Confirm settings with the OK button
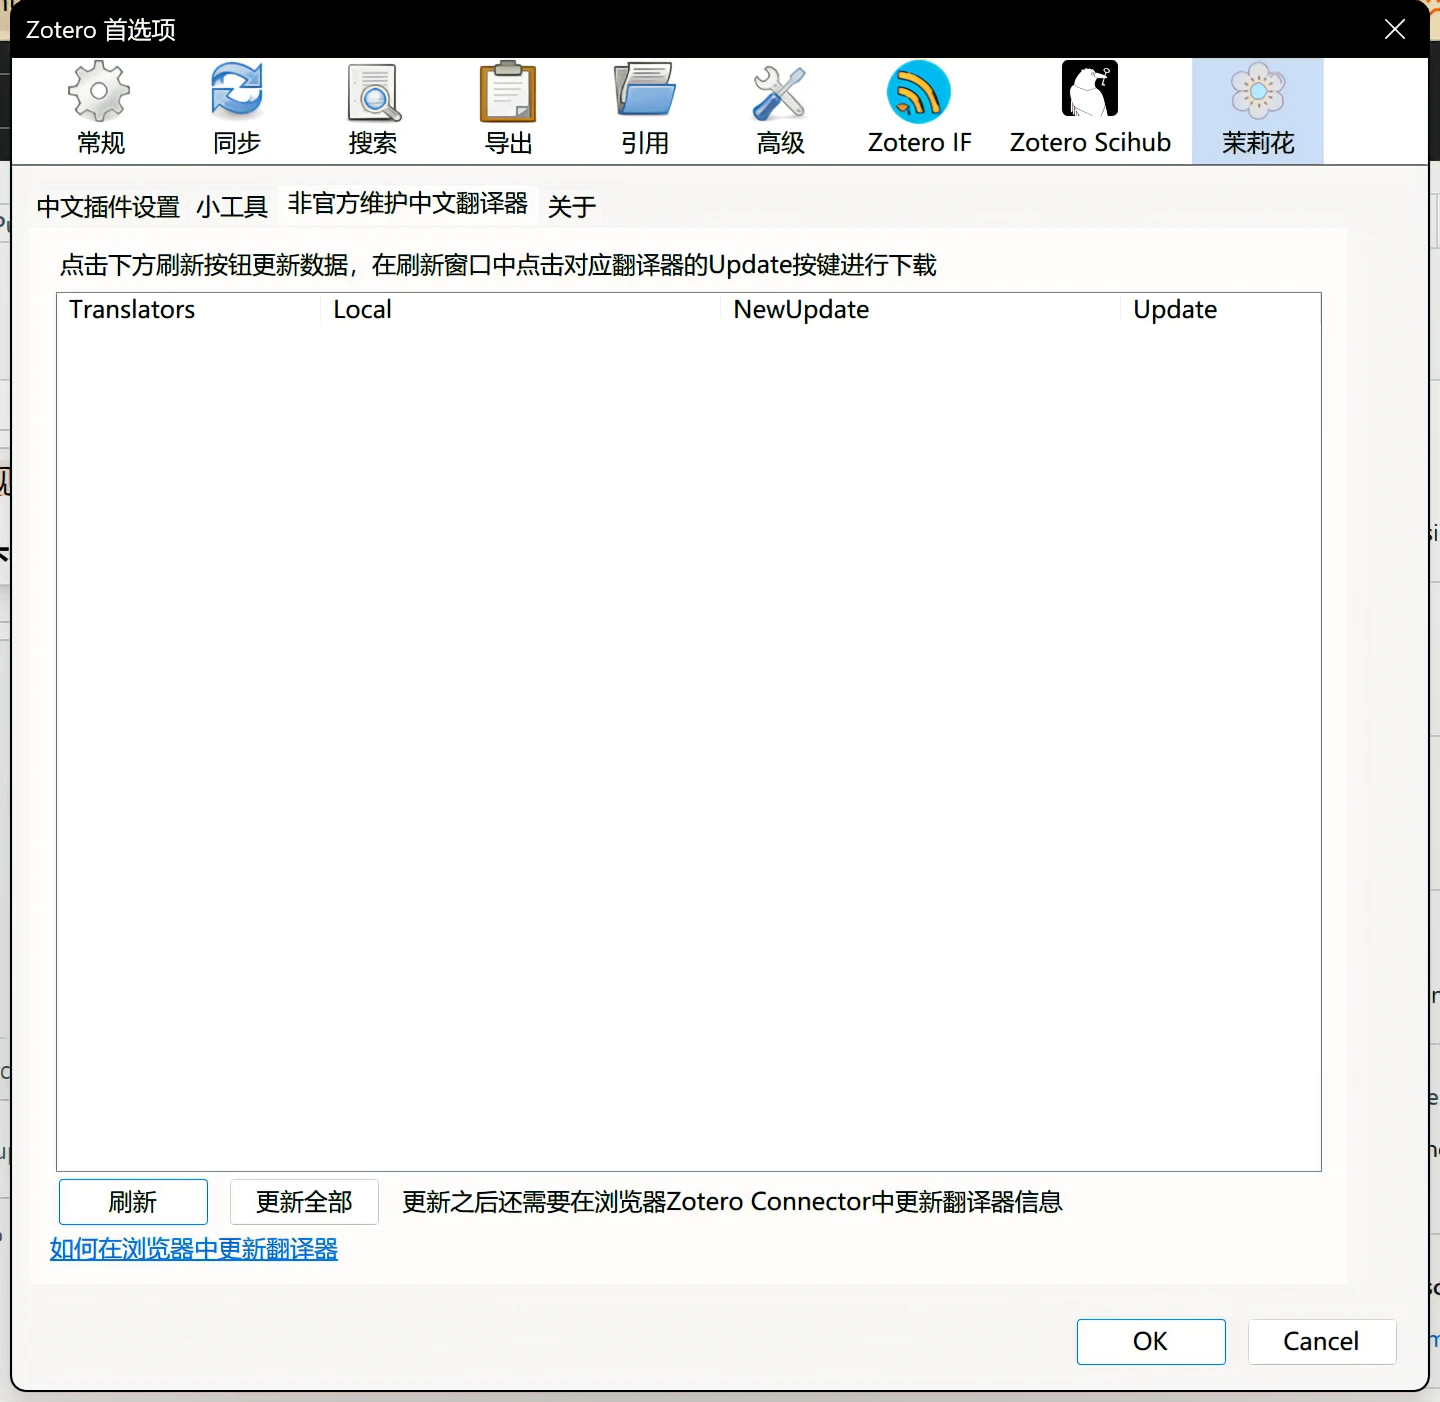The image size is (1440, 1402). point(1150,1341)
